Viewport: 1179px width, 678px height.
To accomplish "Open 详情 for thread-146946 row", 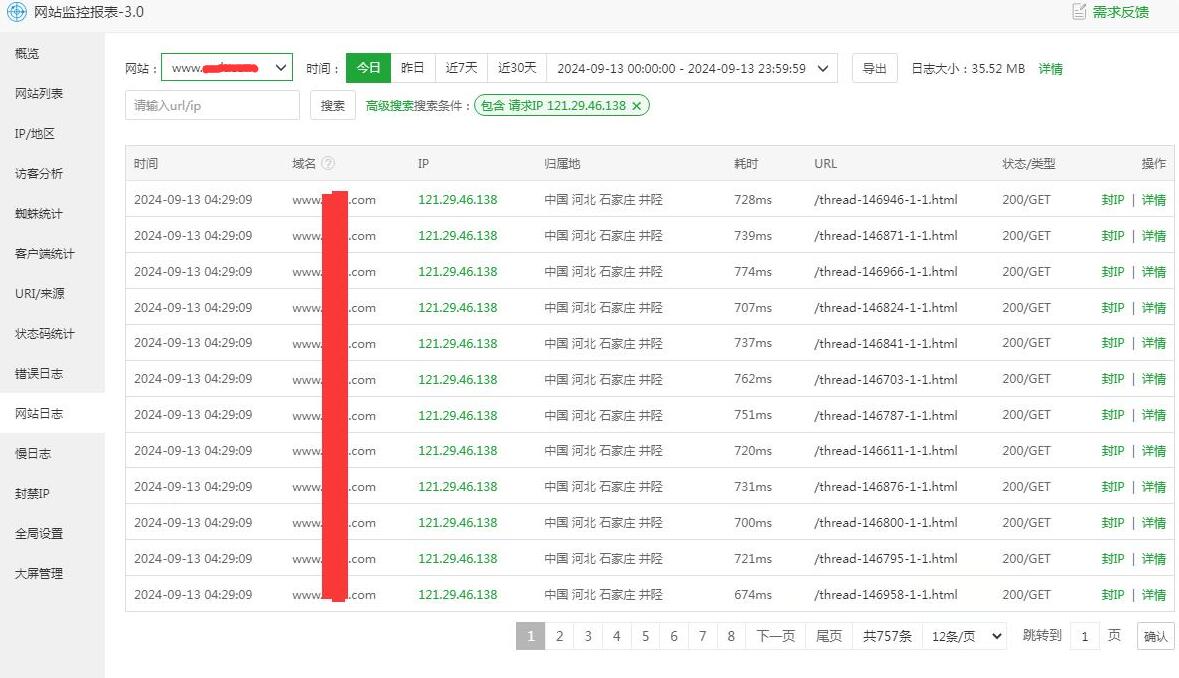I will [x=1153, y=200].
